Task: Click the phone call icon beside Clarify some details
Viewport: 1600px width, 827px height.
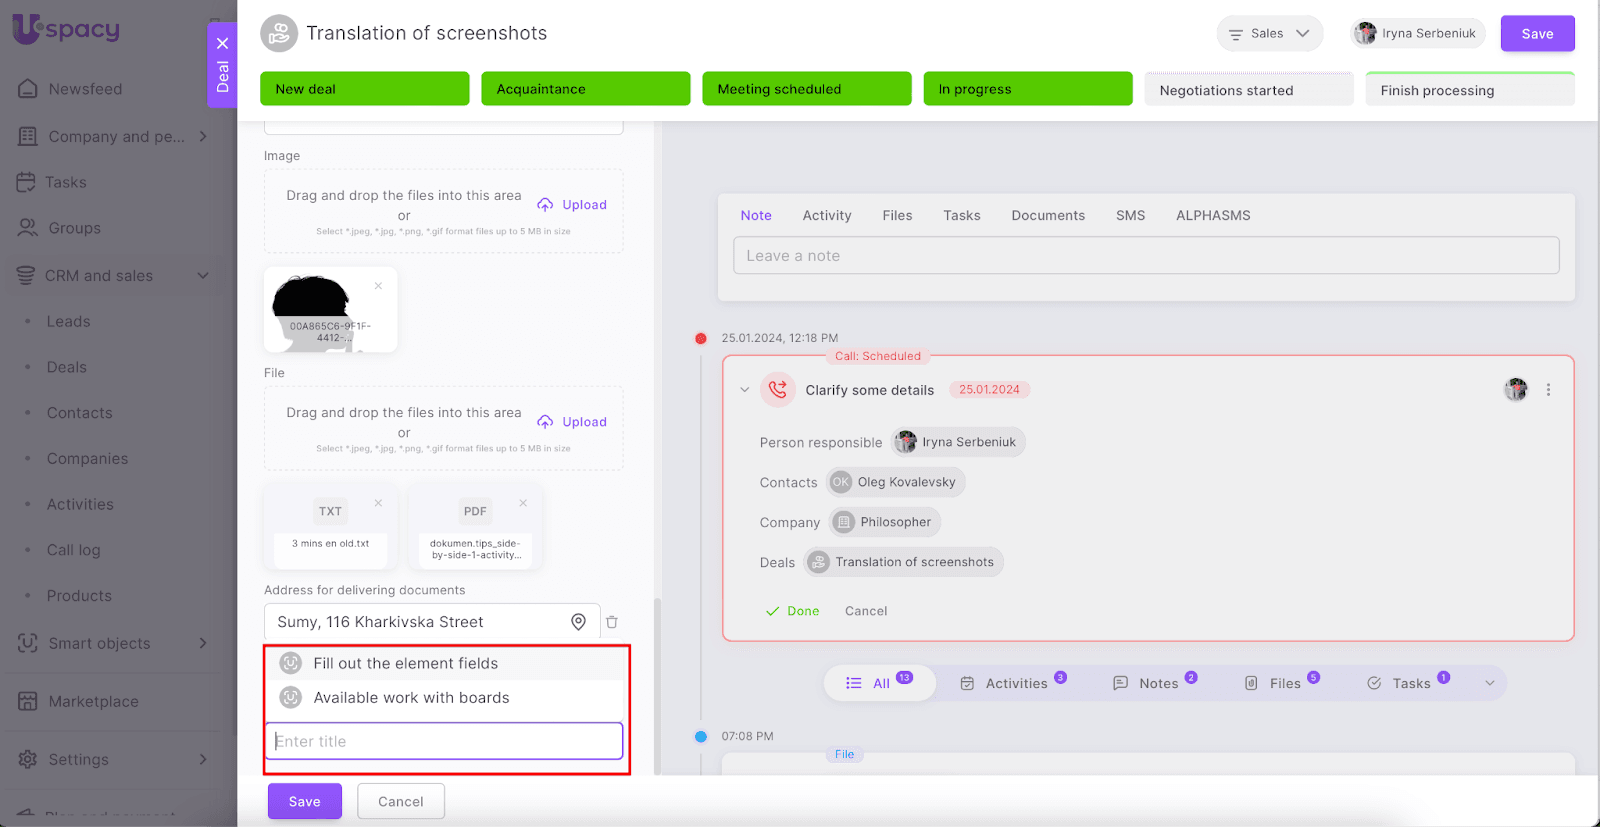Action: (778, 390)
